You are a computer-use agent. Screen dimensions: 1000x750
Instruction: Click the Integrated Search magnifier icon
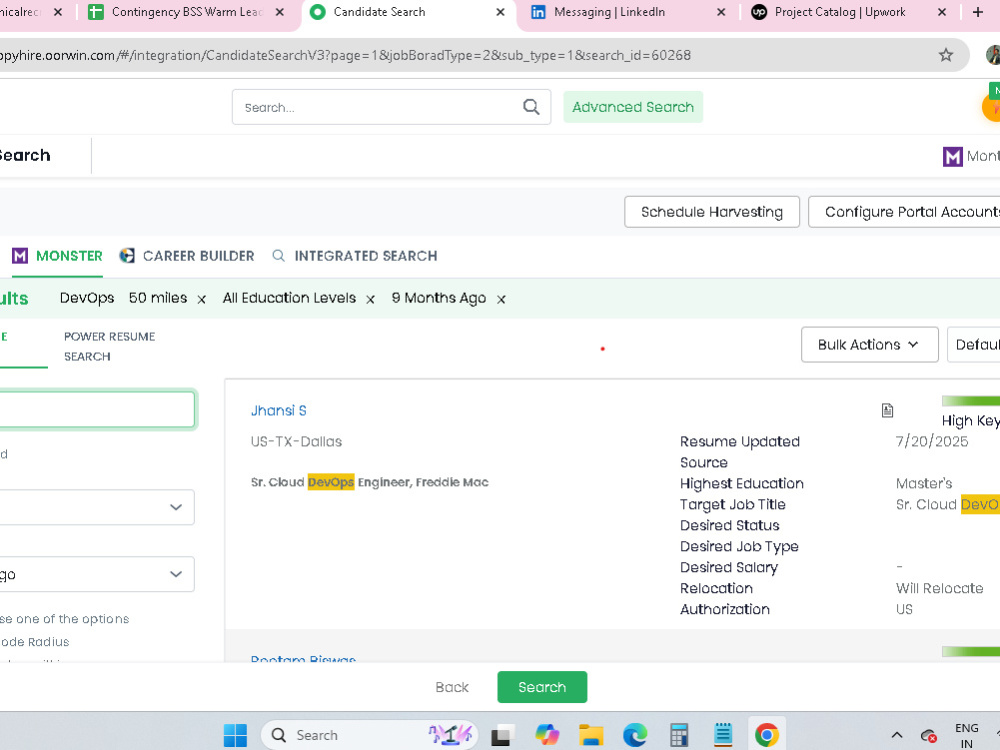point(278,256)
